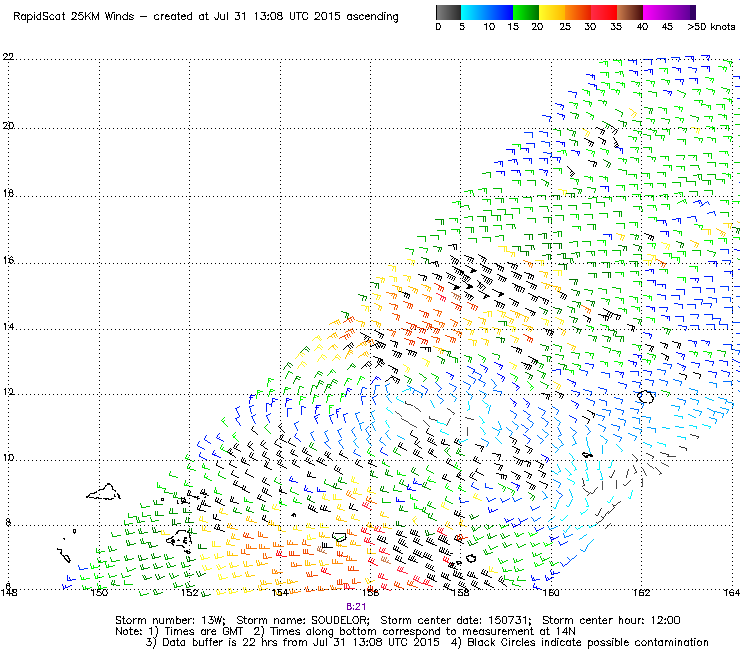Click the island outline near 162E 12N

click(x=646, y=397)
